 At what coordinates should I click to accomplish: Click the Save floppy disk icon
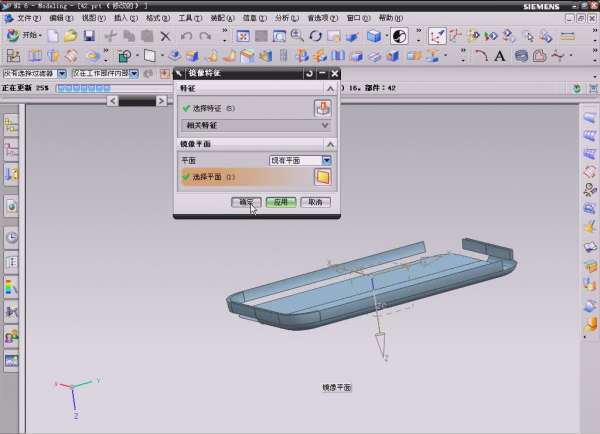(x=89, y=36)
